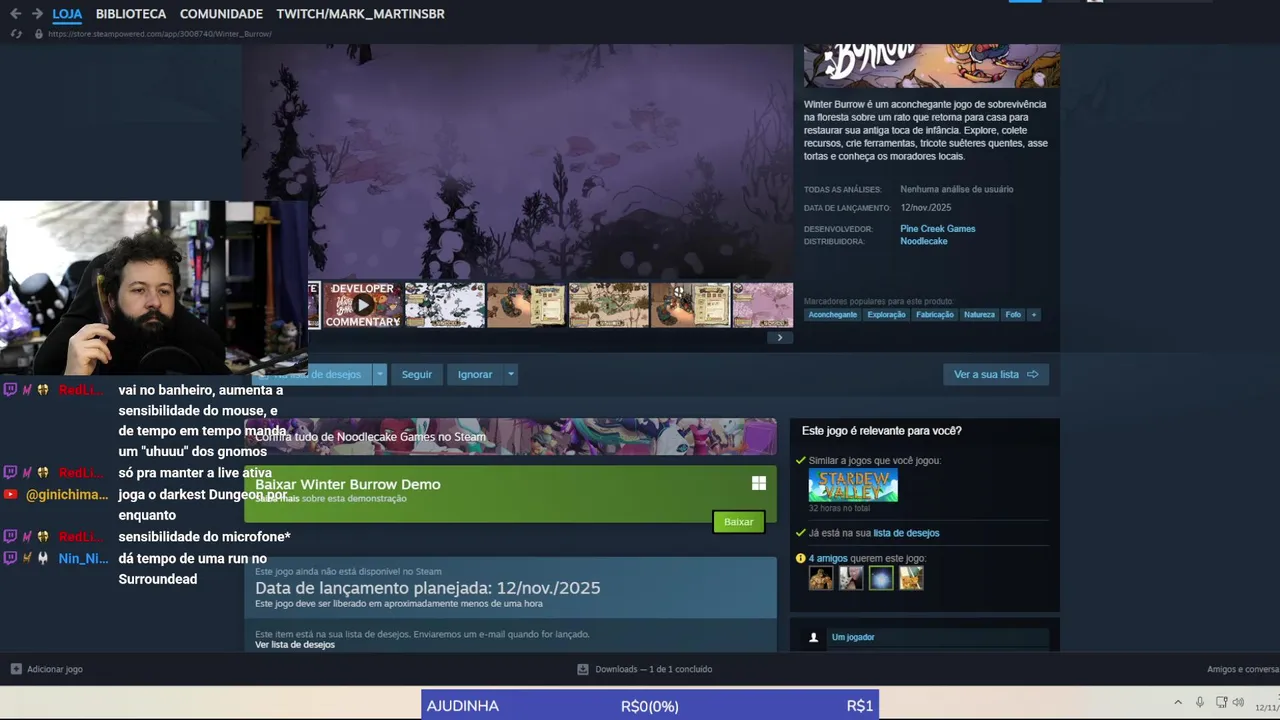
Task: Open the second friend avatar who wants this game
Action: [851, 578]
